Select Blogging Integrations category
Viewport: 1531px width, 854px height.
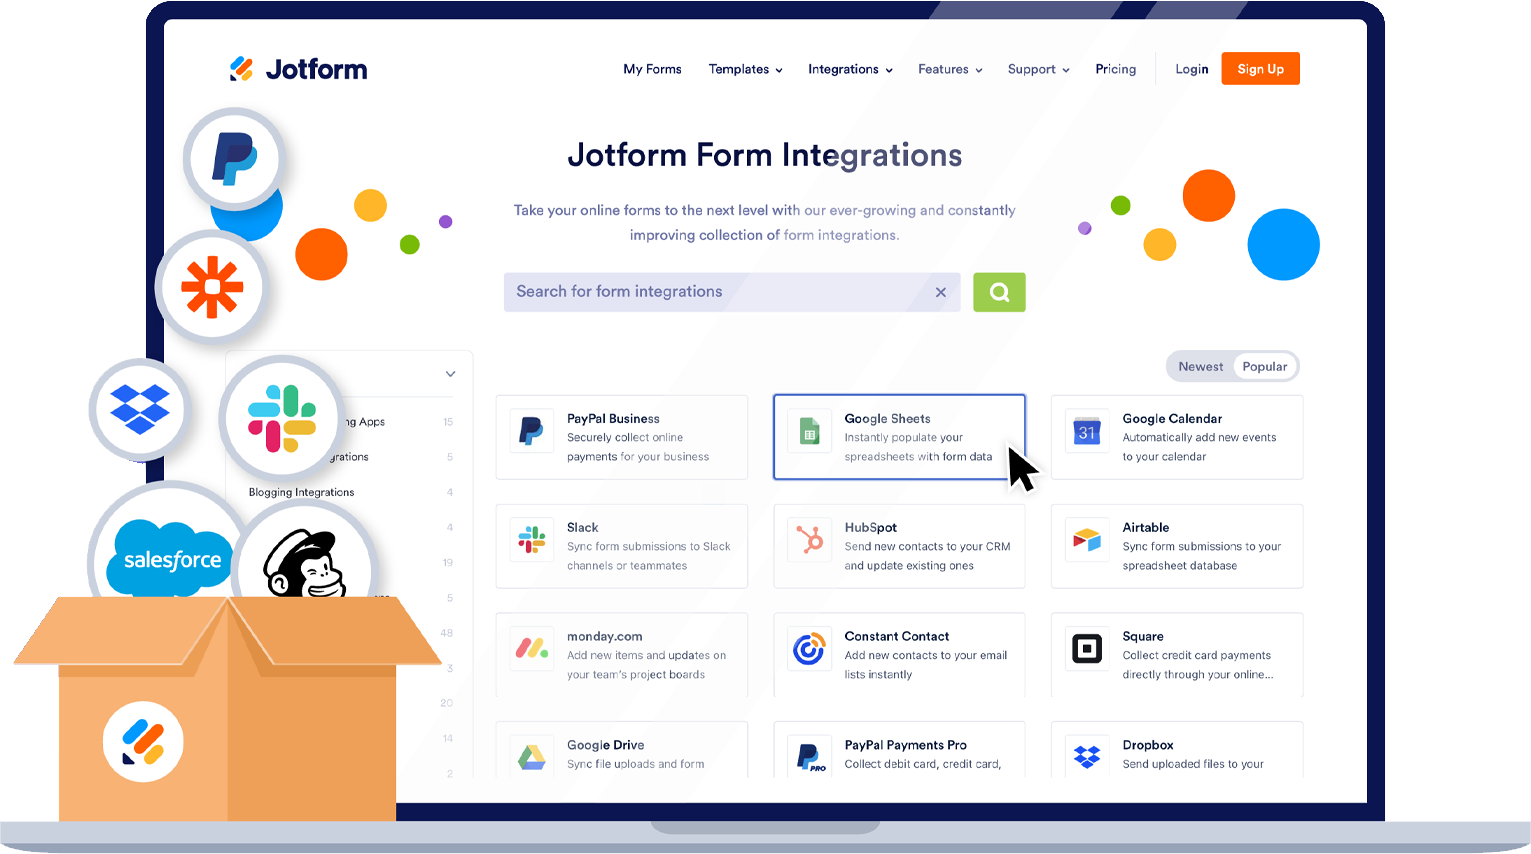[x=301, y=492]
